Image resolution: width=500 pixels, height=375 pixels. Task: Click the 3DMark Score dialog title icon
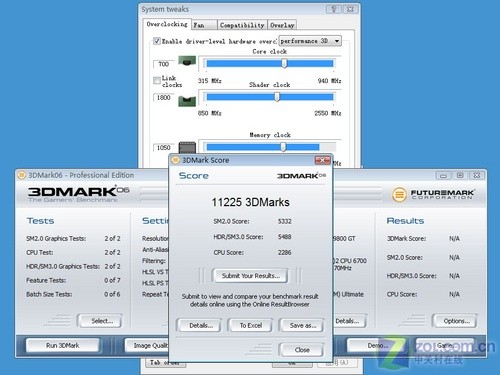(x=175, y=160)
